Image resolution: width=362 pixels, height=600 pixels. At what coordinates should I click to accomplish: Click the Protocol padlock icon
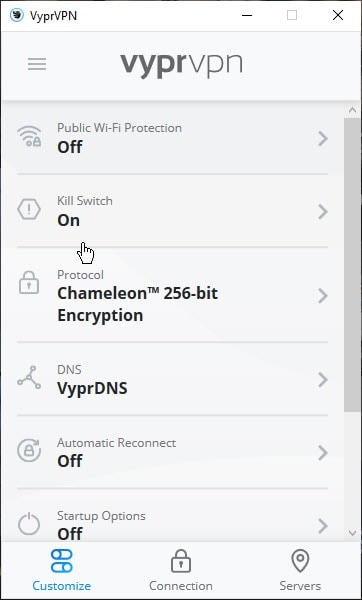[29, 283]
